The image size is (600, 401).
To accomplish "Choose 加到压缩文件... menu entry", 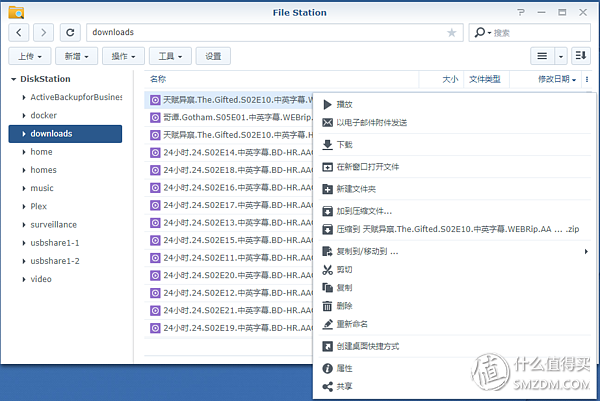I will coord(453,211).
